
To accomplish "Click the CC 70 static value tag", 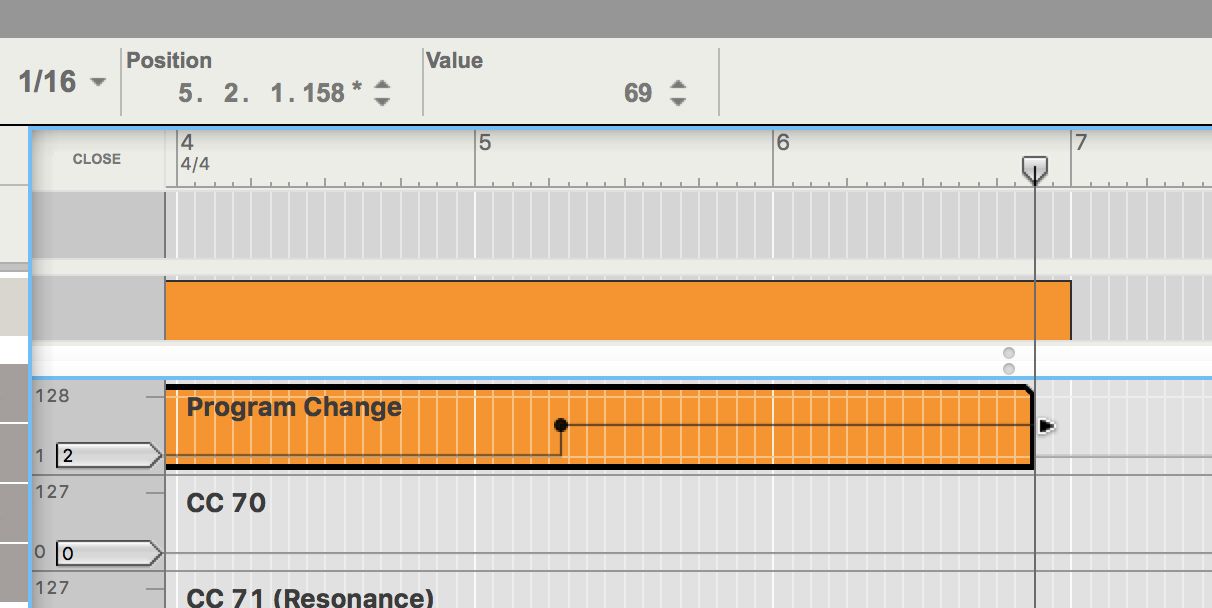I will click(108, 553).
